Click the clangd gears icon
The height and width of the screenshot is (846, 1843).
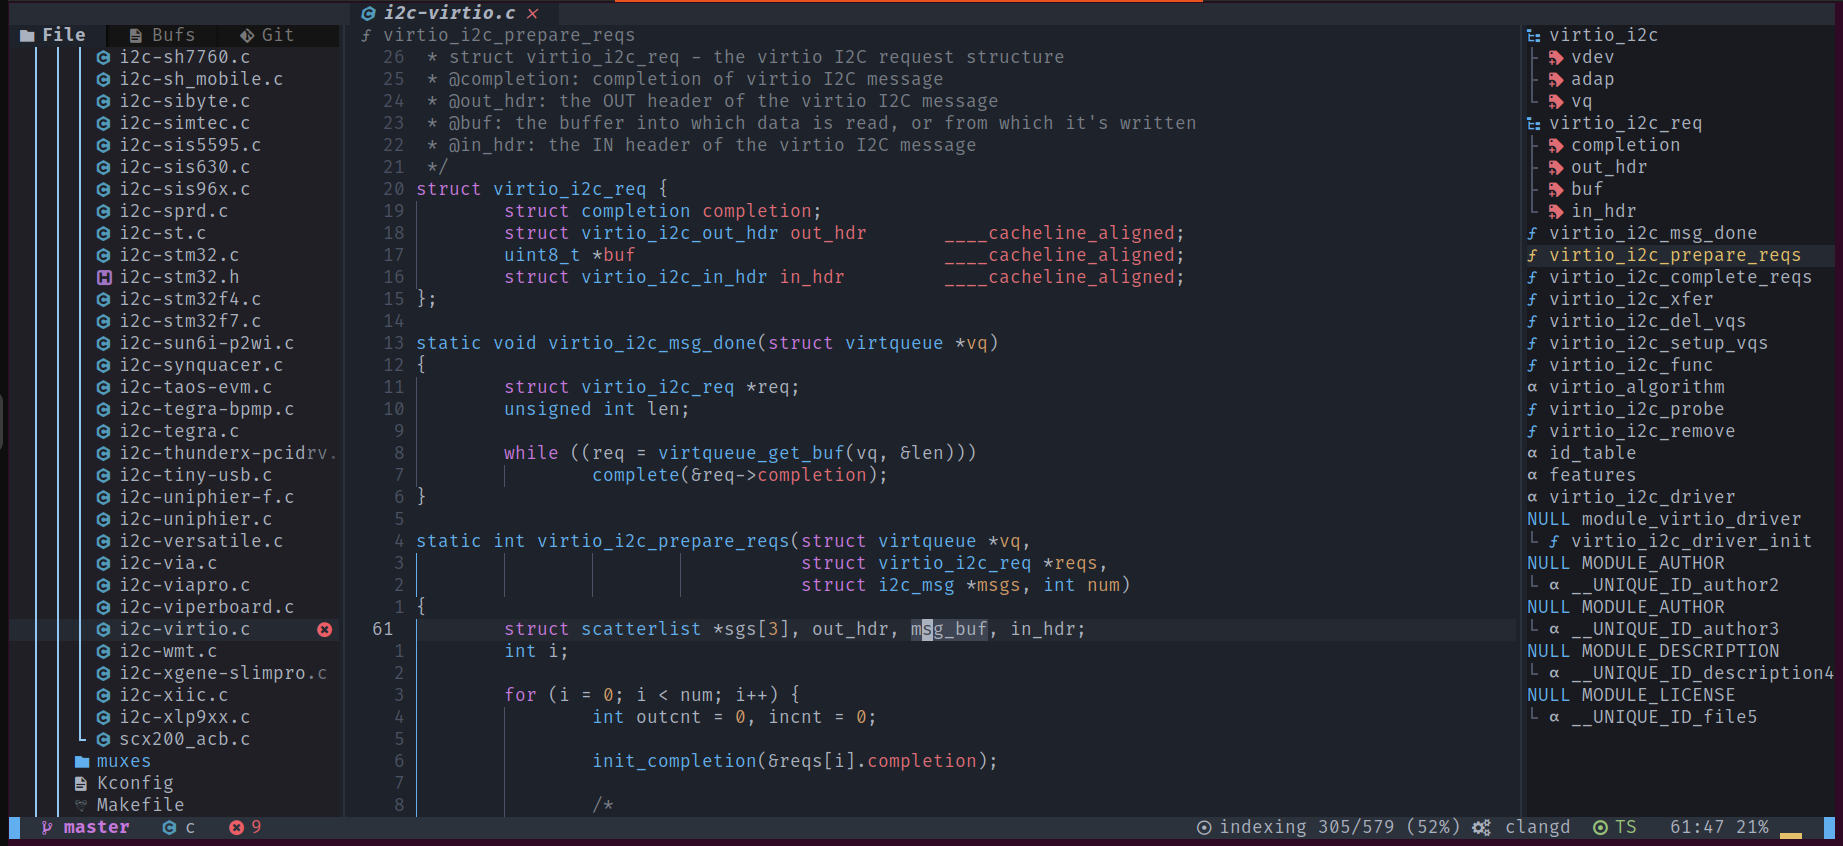1481,827
